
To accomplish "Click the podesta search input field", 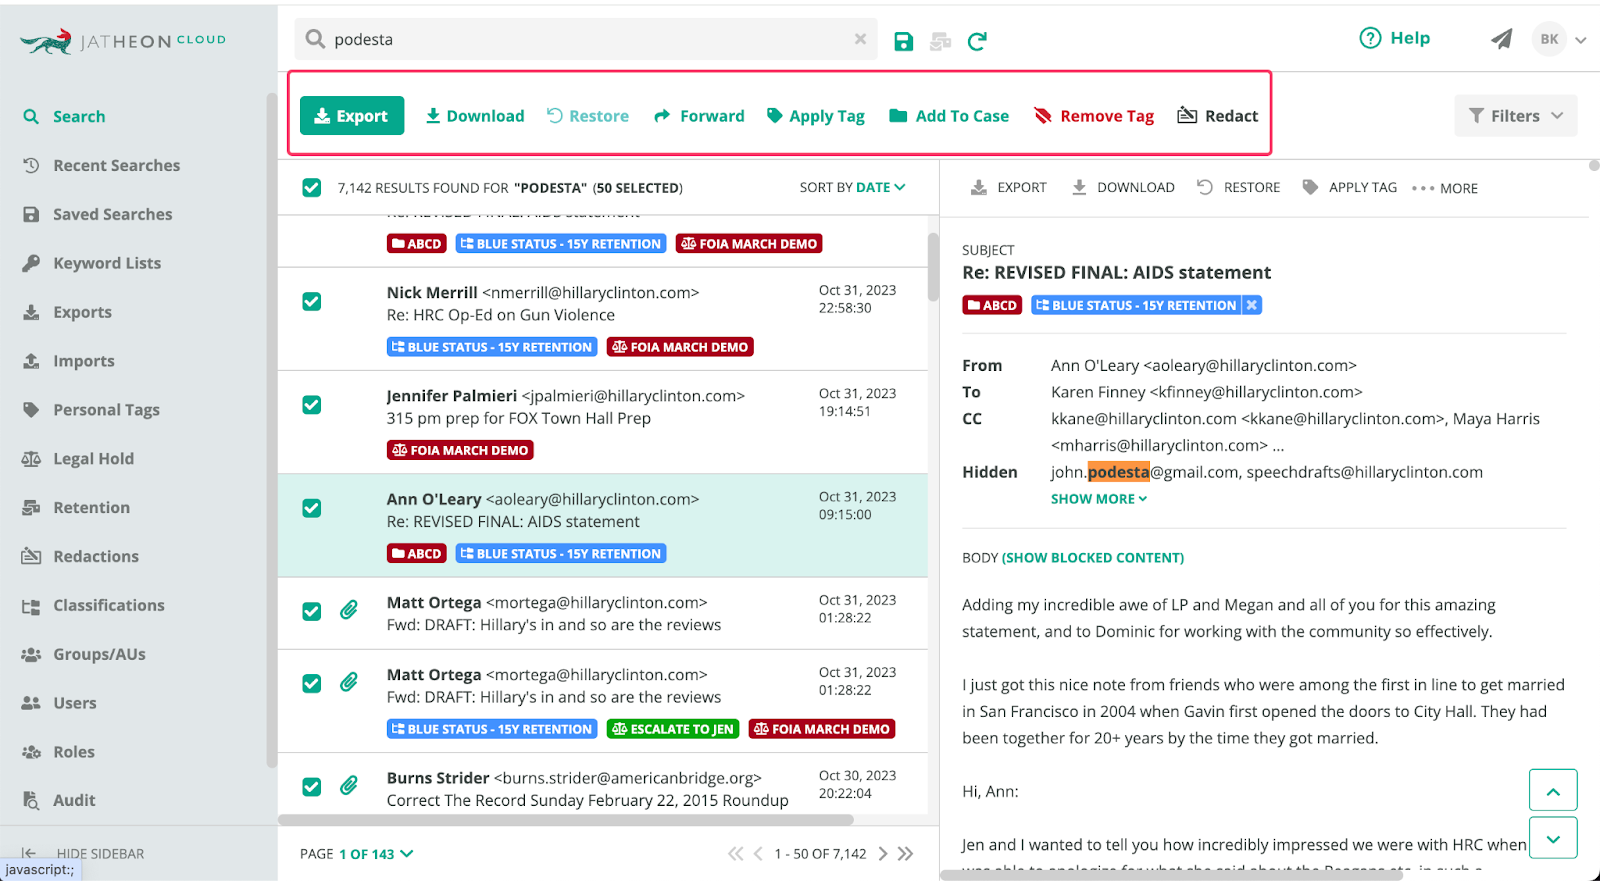I will point(586,39).
